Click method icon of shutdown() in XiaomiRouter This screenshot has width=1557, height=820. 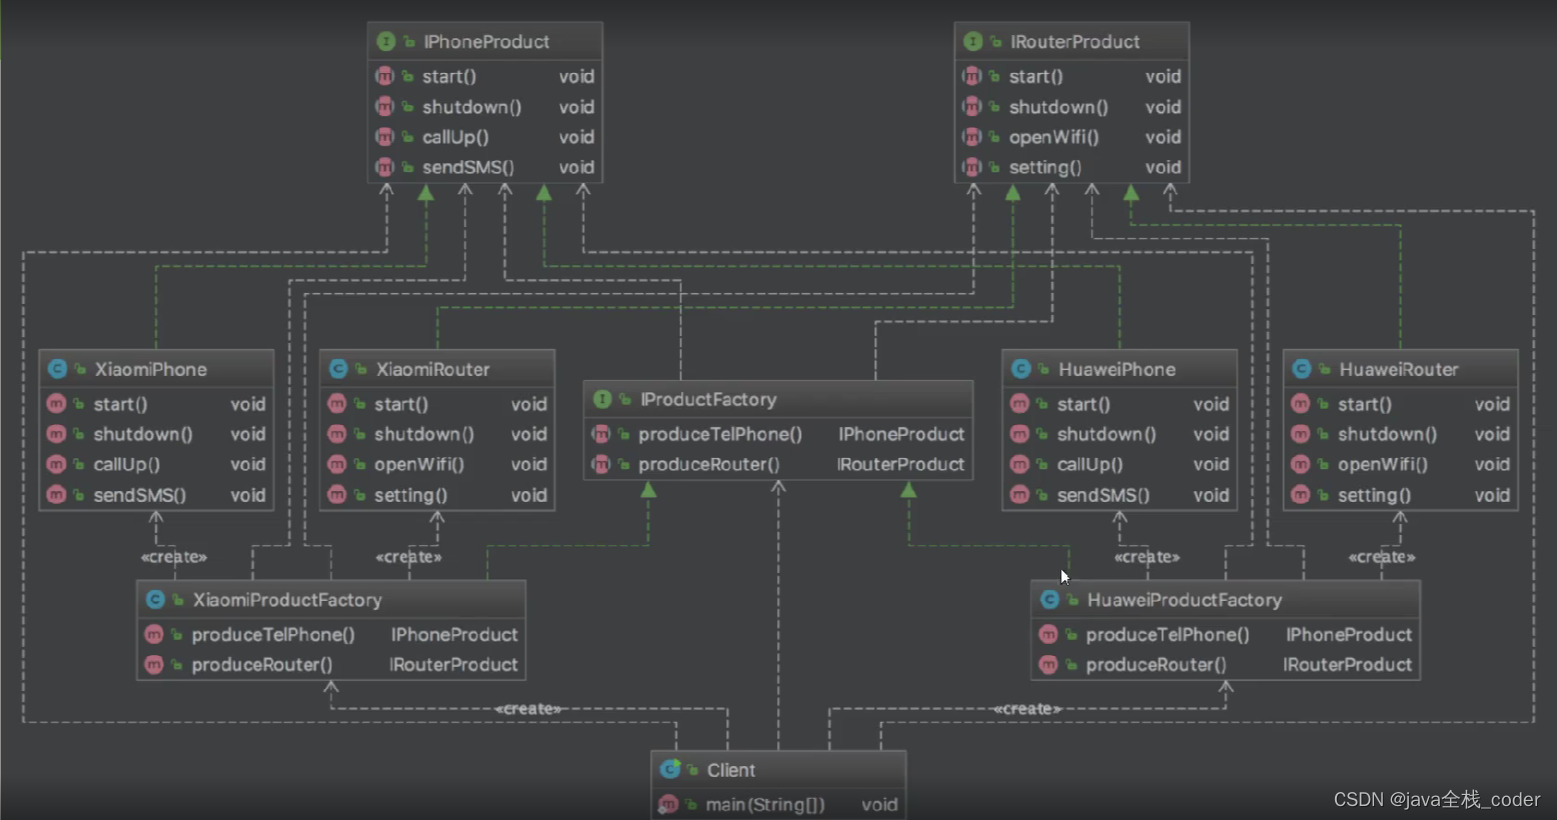337,434
